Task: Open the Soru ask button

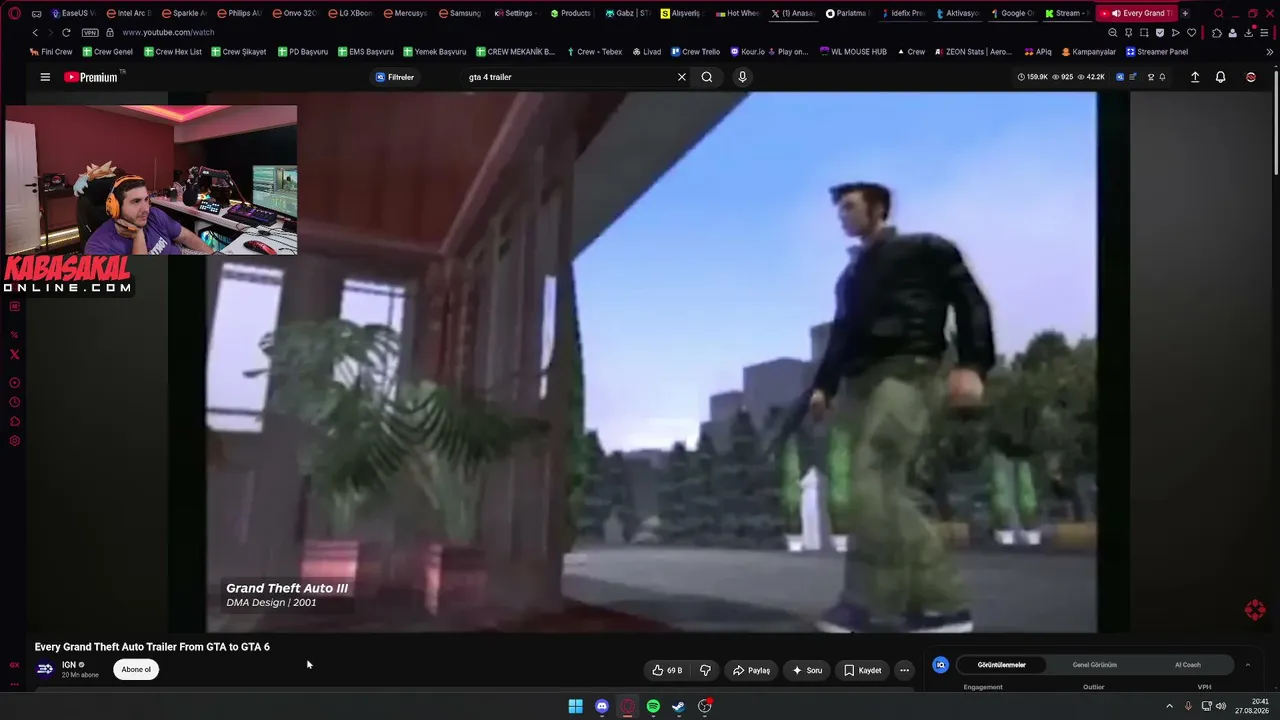Action: tap(807, 670)
